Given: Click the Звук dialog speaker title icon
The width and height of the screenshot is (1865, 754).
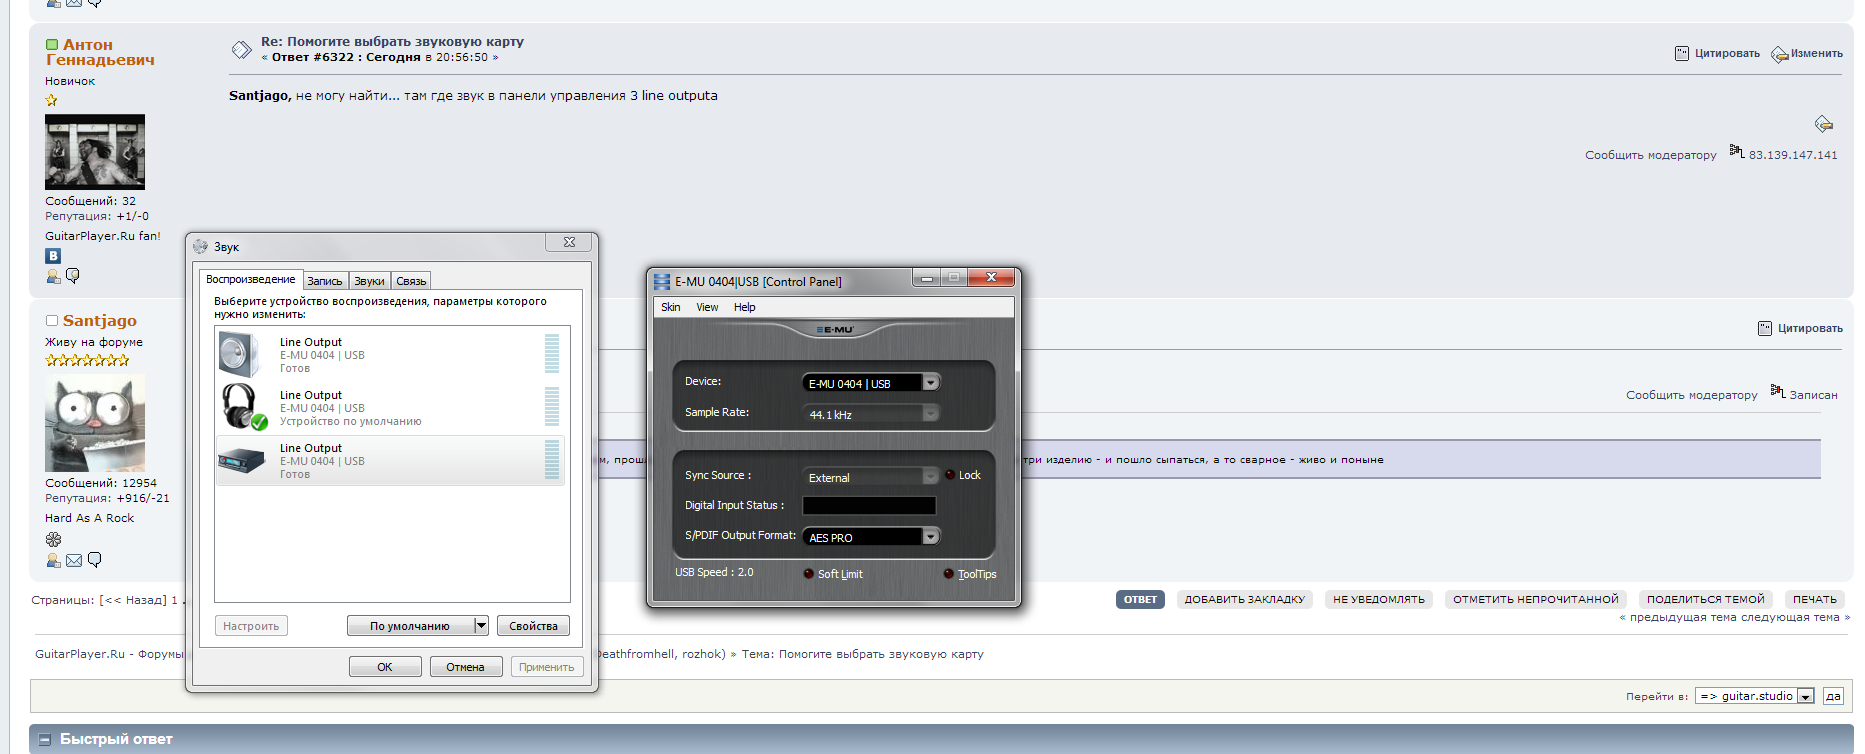Looking at the screenshot, I should (x=201, y=246).
